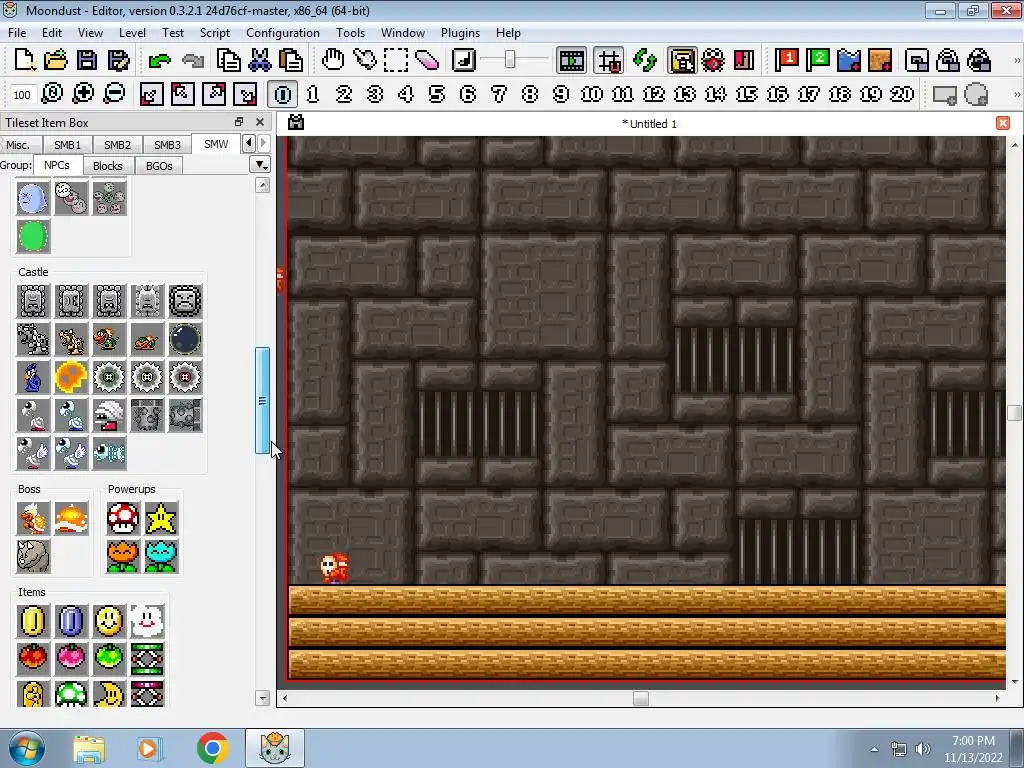Activate the dashed rectangle selection tool
Image resolution: width=1024 pixels, height=768 pixels.
[x=396, y=61]
